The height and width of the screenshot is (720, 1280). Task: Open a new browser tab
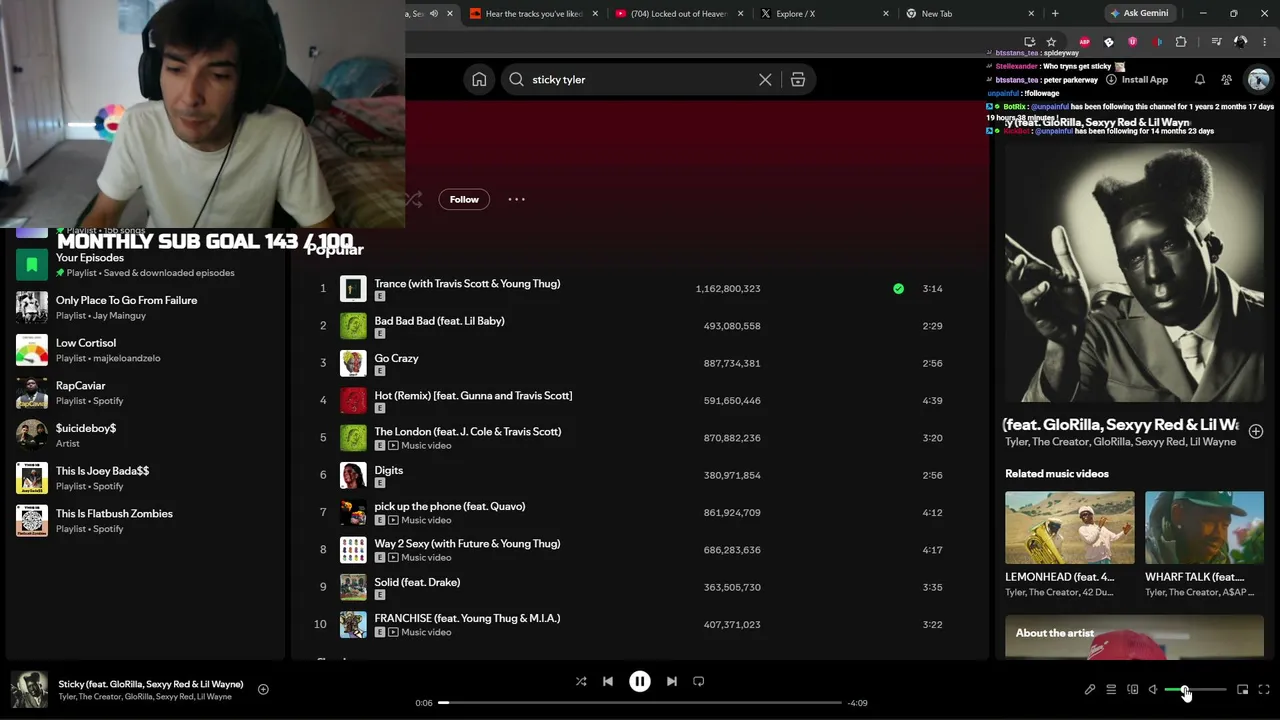1055,14
